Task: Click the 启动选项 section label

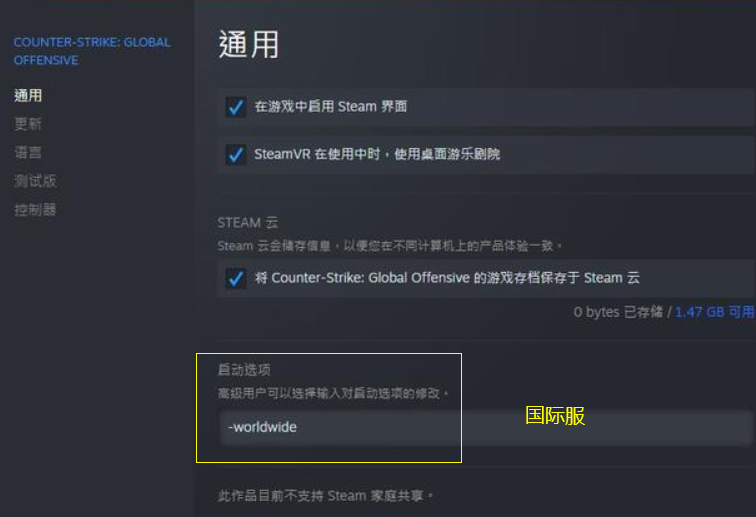Action: 244,370
